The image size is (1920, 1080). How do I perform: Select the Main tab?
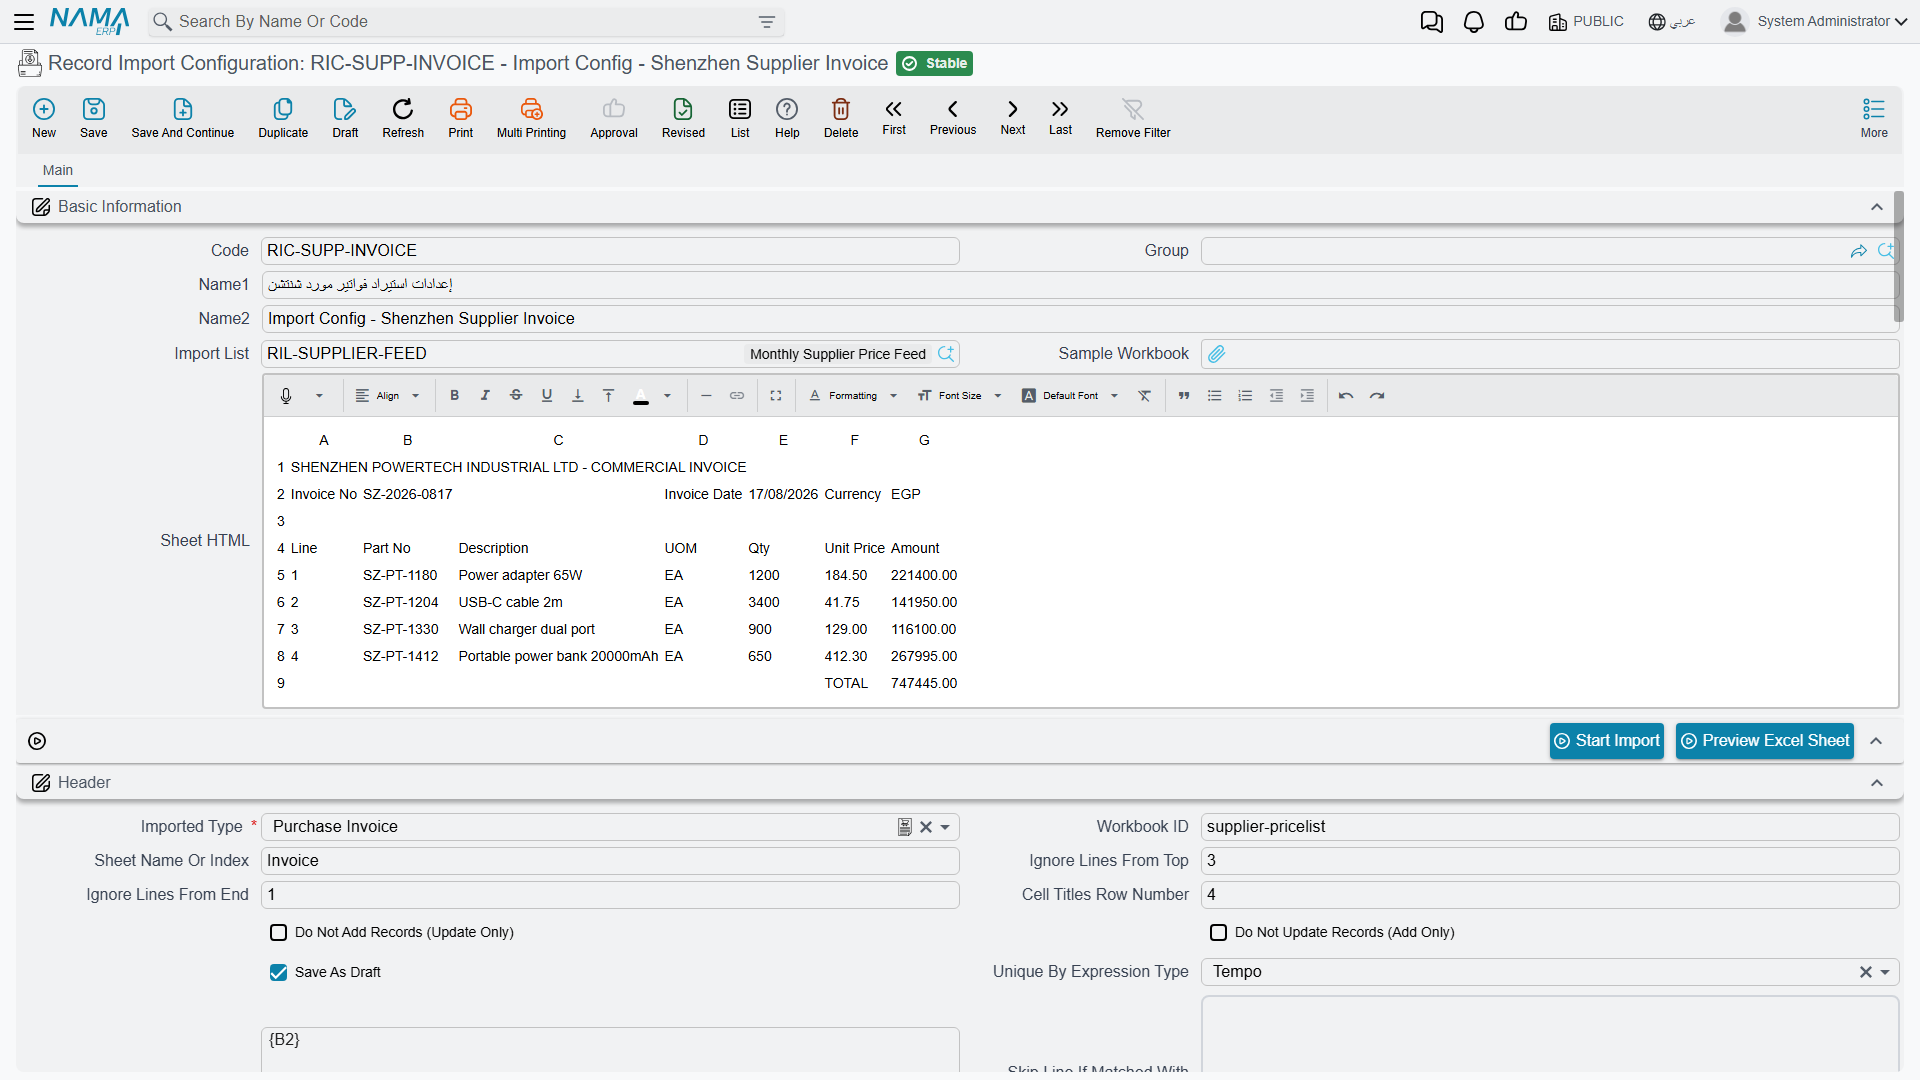[x=58, y=170]
